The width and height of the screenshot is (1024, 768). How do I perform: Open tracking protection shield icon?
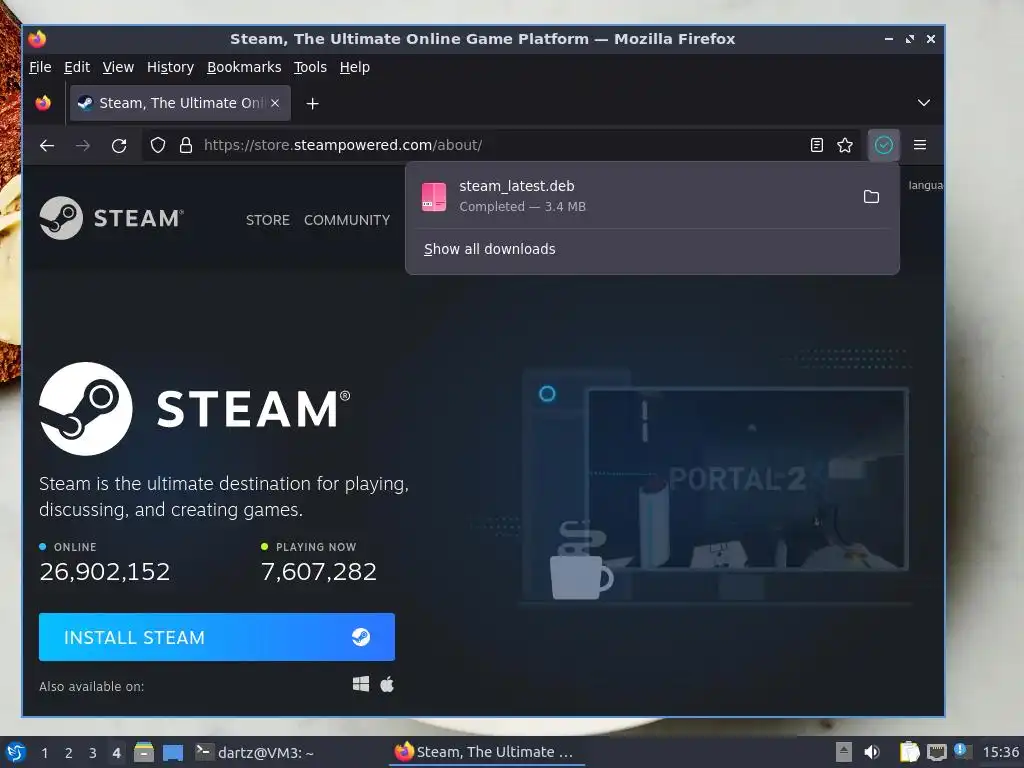(x=158, y=145)
